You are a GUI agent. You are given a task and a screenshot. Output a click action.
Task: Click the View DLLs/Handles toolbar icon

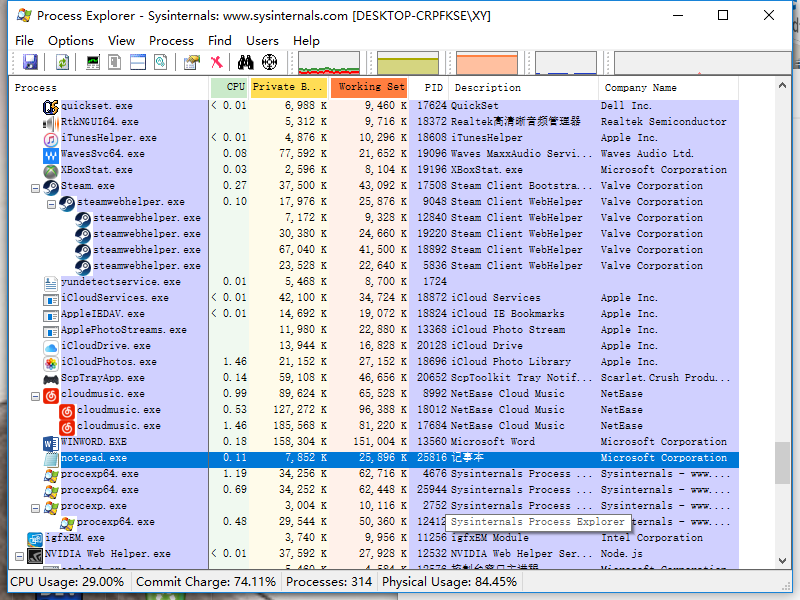tap(161, 62)
